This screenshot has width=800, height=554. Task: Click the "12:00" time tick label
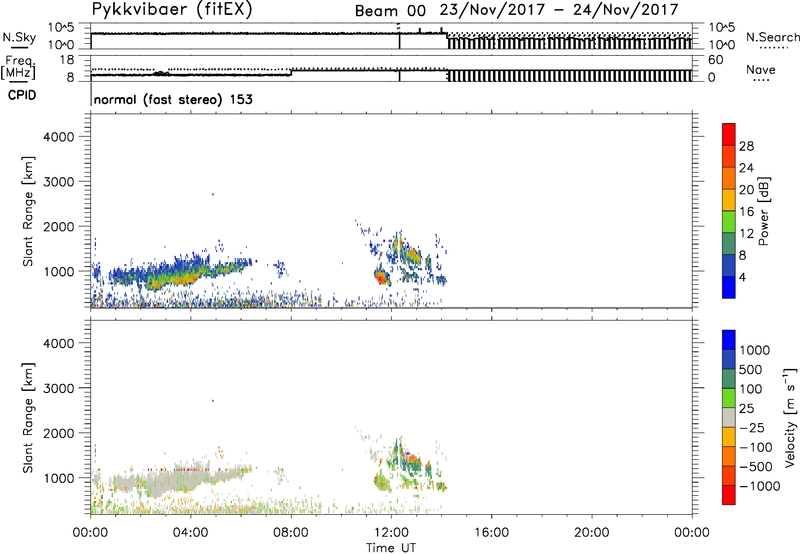tap(391, 533)
